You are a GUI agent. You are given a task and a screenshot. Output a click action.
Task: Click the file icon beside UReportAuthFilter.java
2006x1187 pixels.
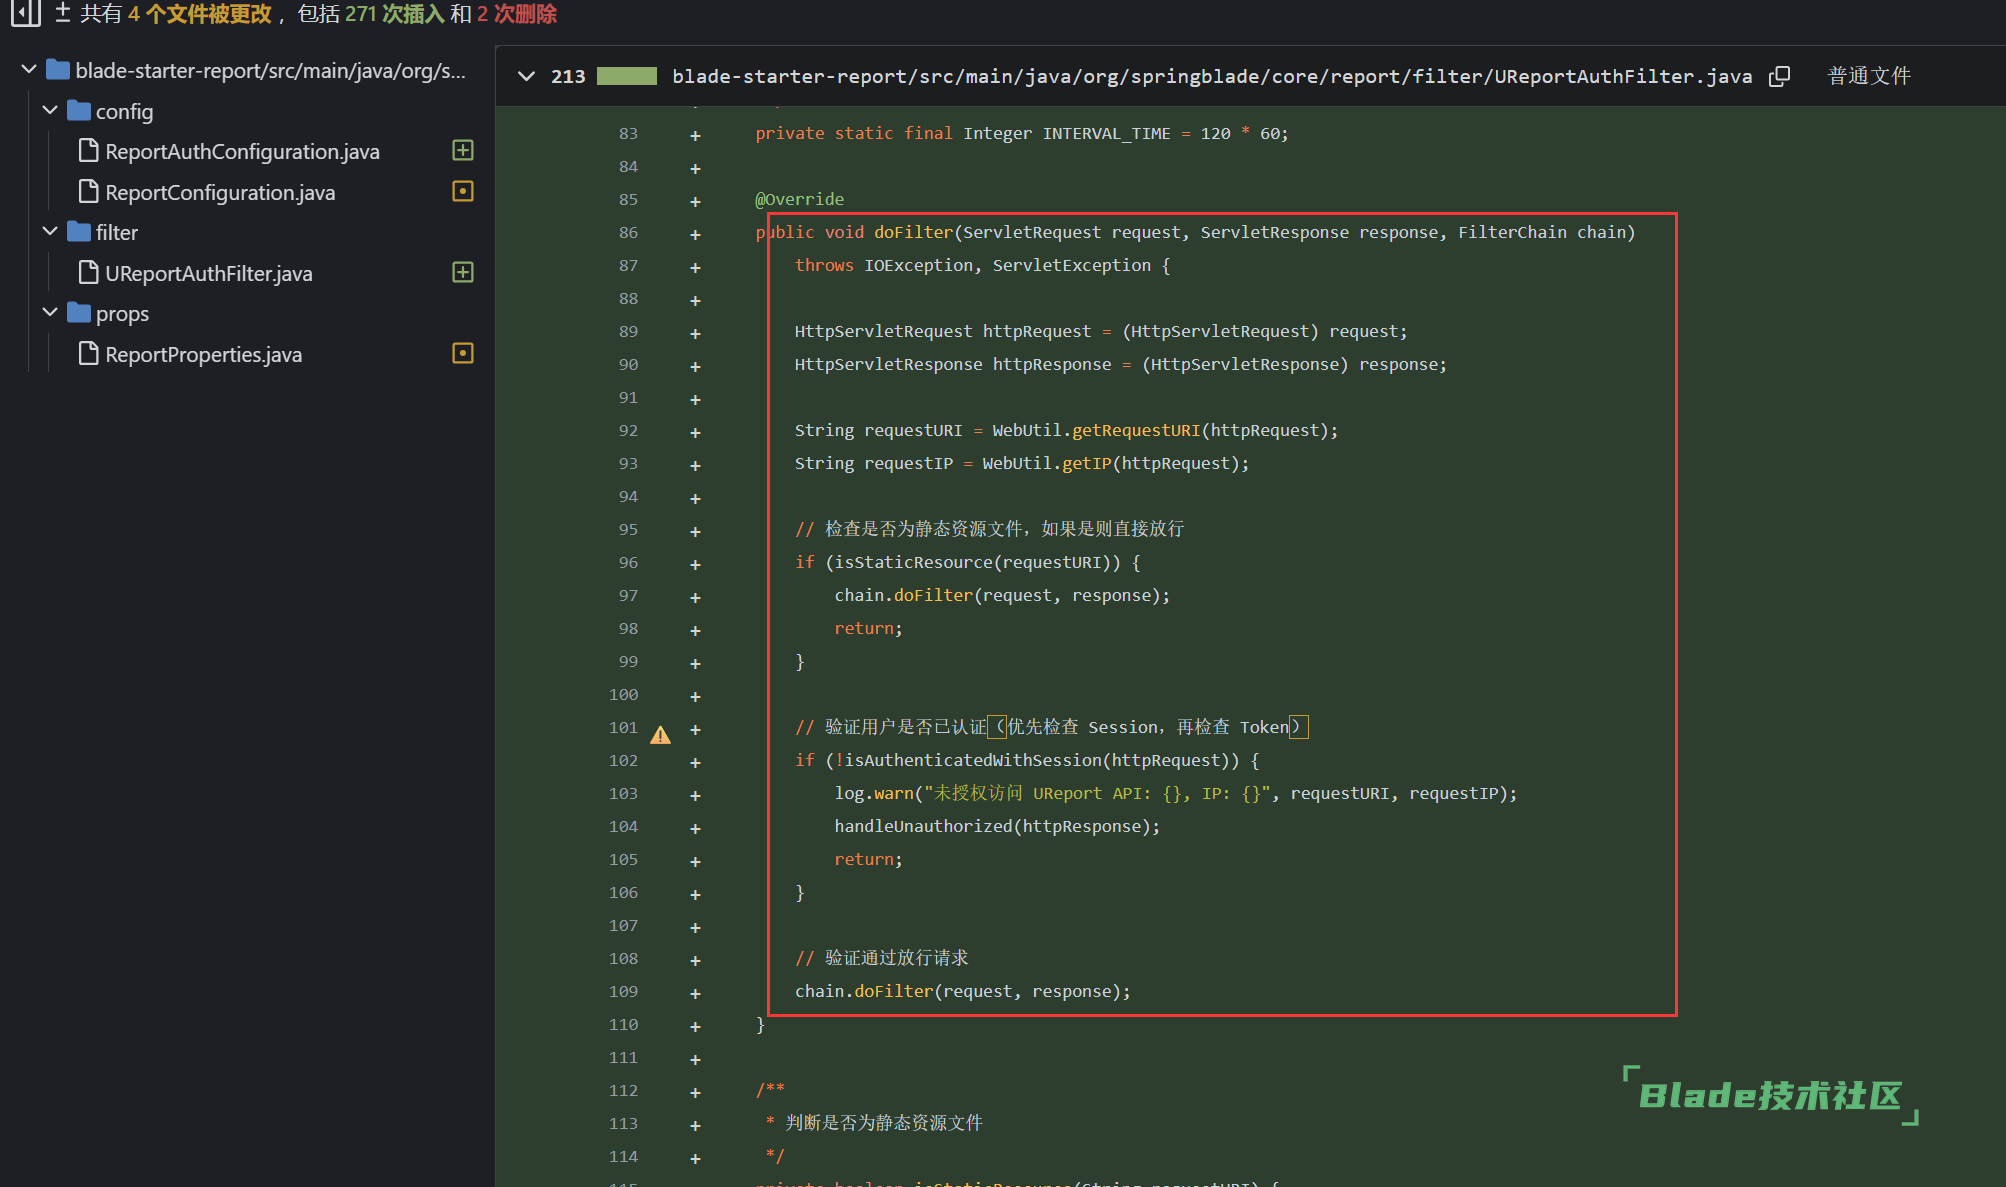tap(89, 273)
